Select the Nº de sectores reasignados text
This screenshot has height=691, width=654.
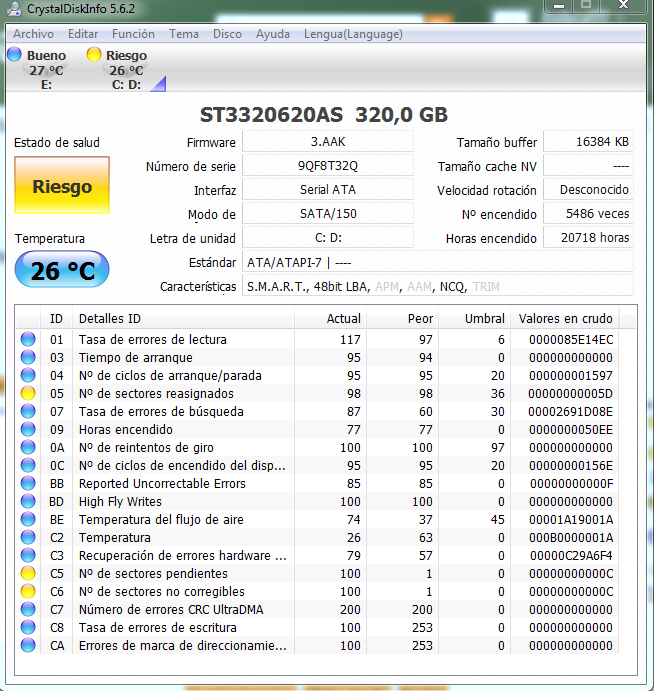point(156,394)
